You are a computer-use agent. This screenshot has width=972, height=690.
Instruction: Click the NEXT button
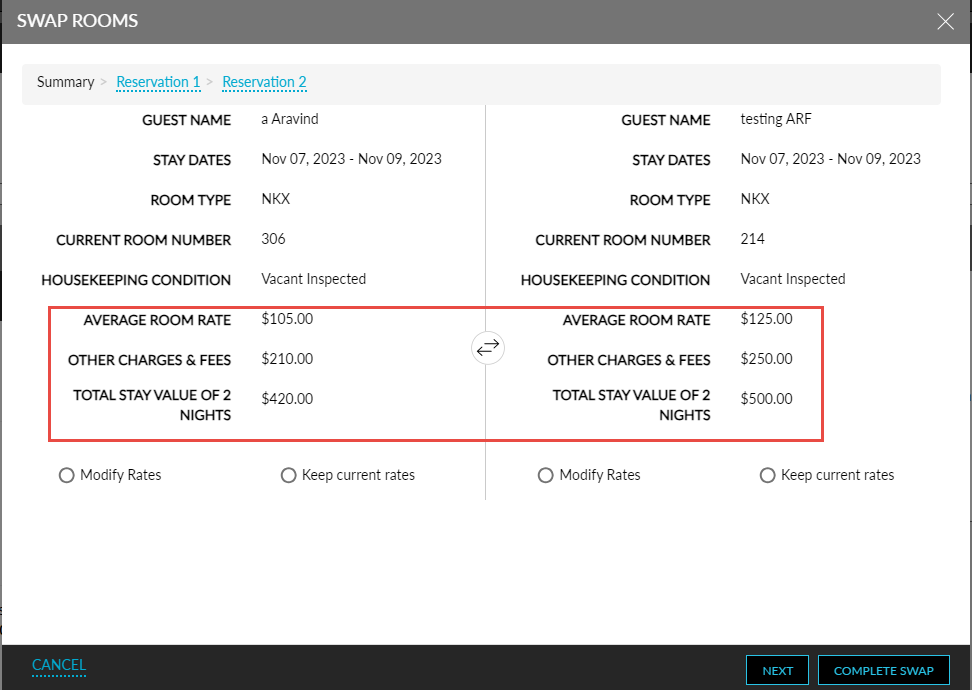coord(777,670)
